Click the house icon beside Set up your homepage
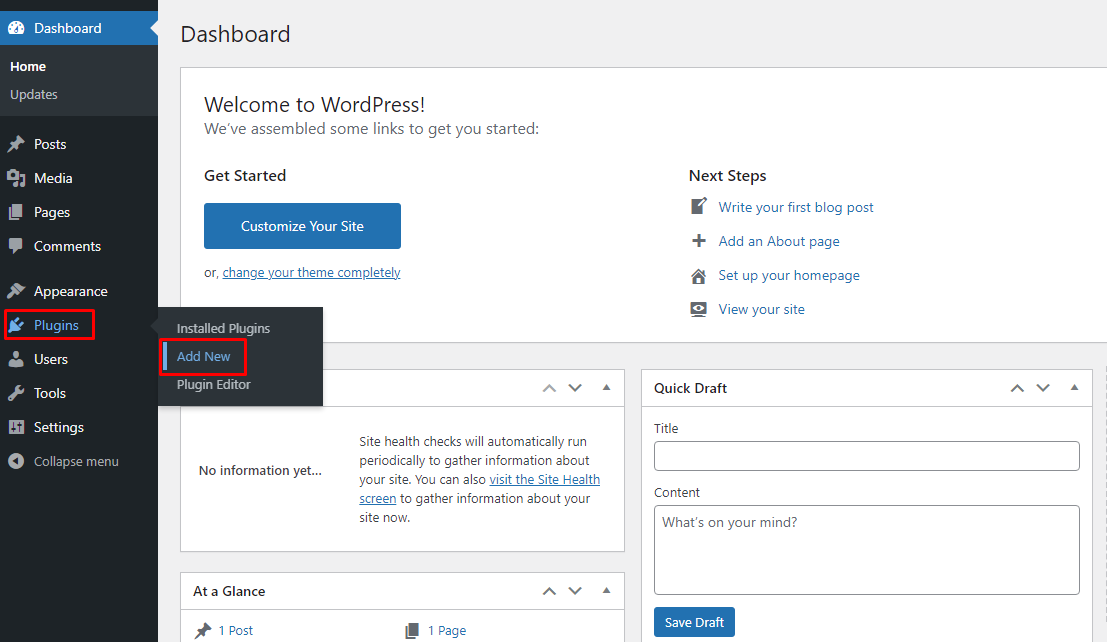The height and width of the screenshot is (642, 1107). [x=698, y=275]
